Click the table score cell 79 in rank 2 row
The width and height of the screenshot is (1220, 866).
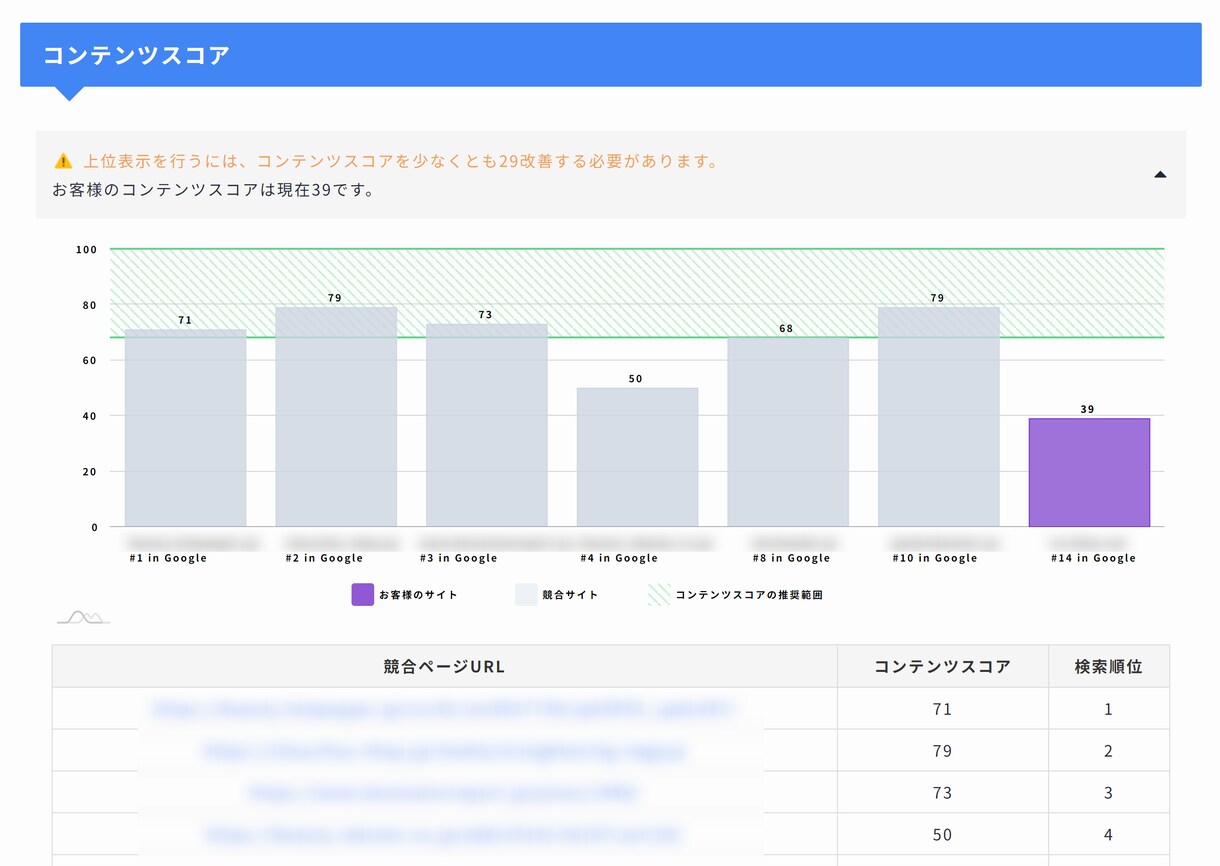point(943,751)
